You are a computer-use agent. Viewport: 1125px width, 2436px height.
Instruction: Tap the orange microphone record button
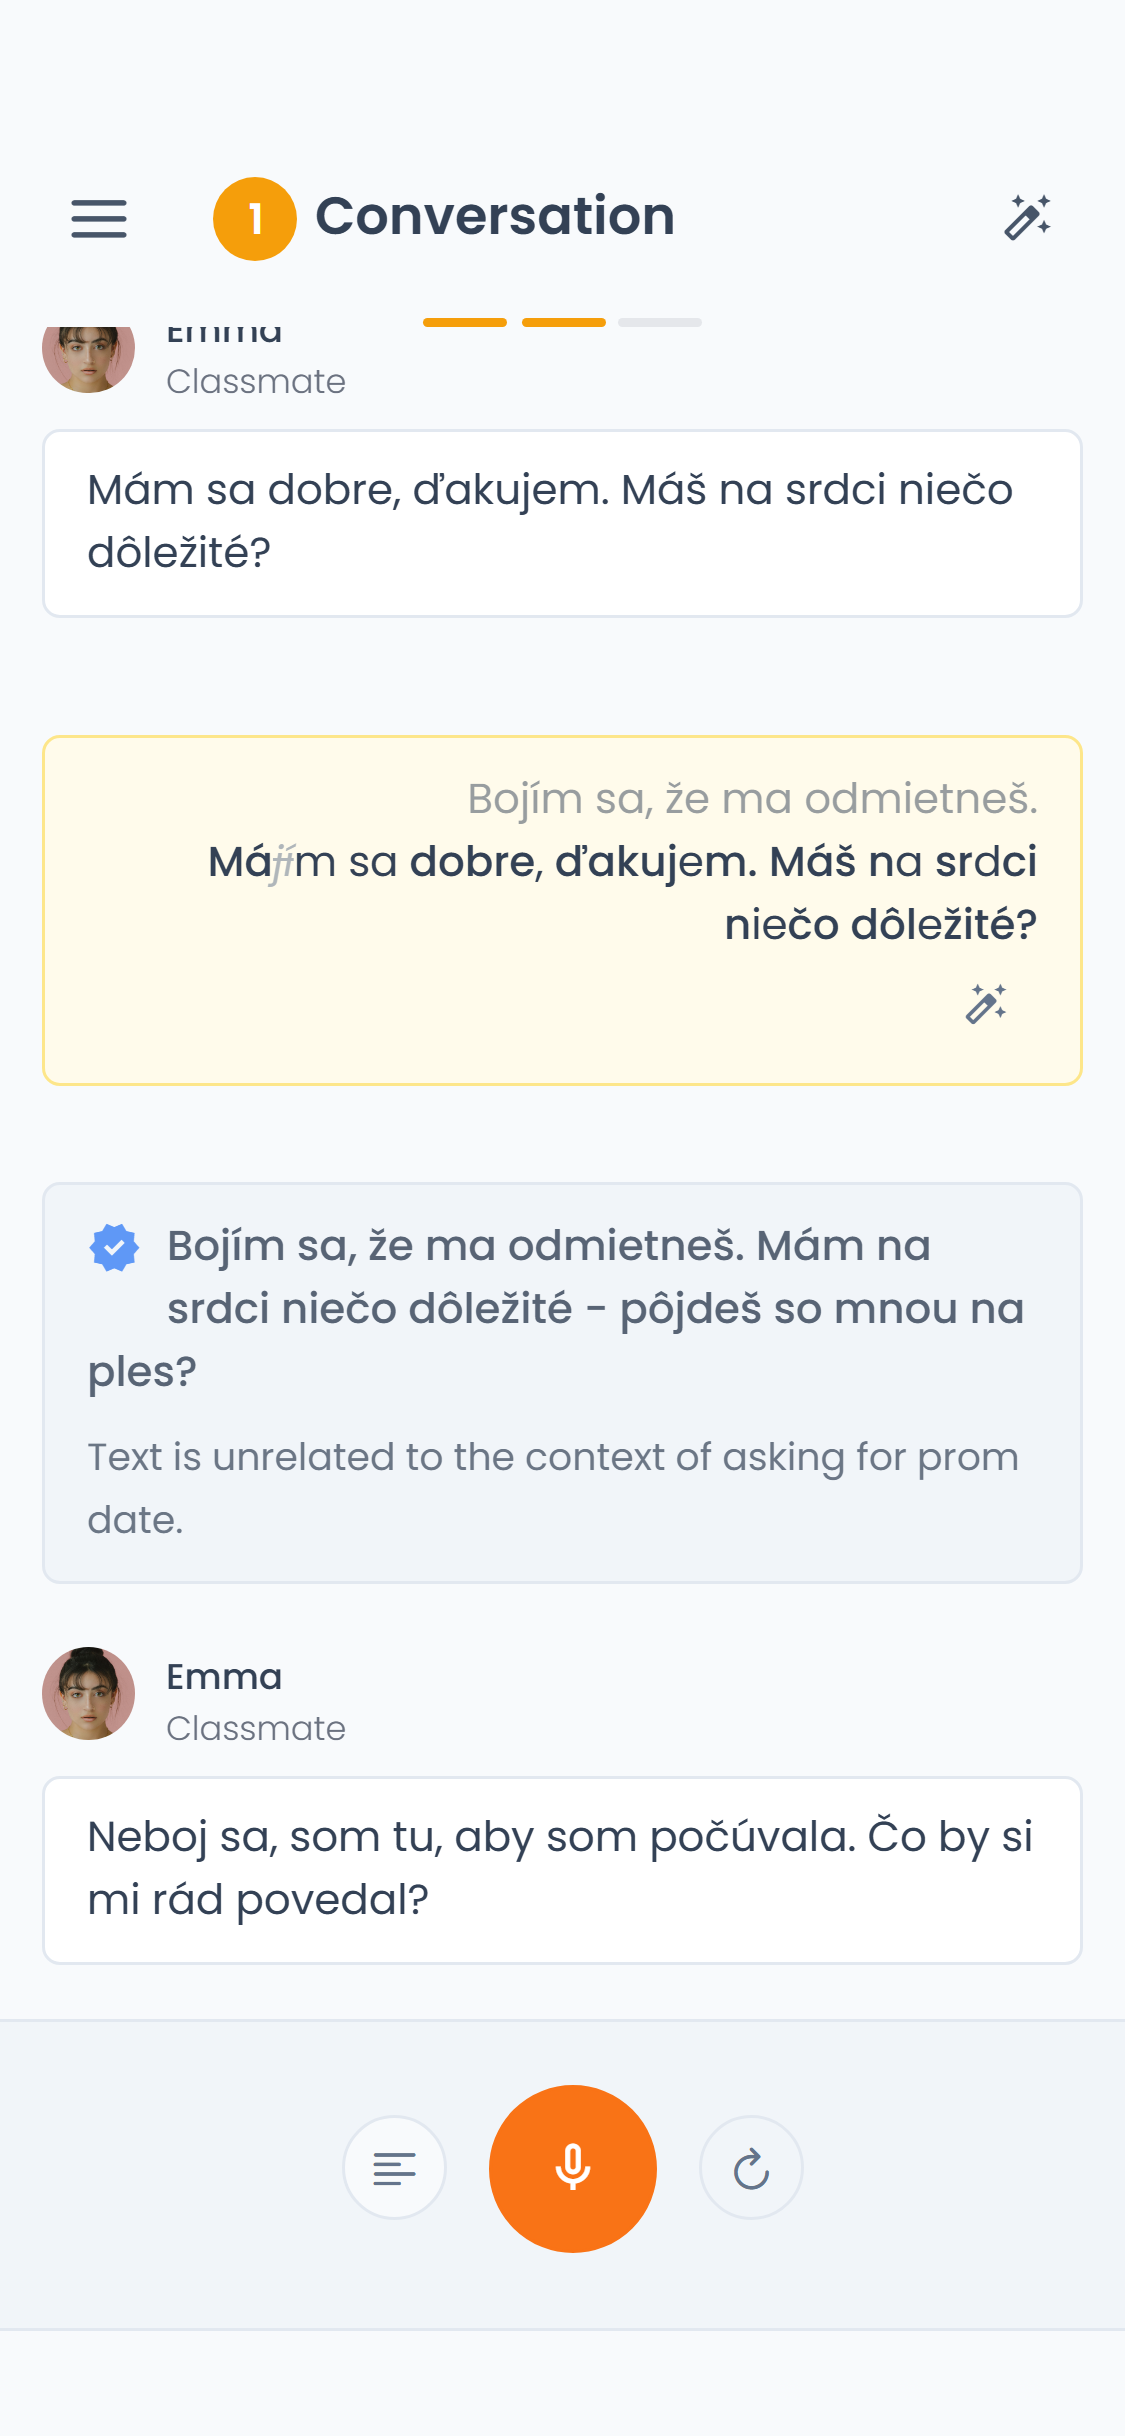(x=573, y=2168)
